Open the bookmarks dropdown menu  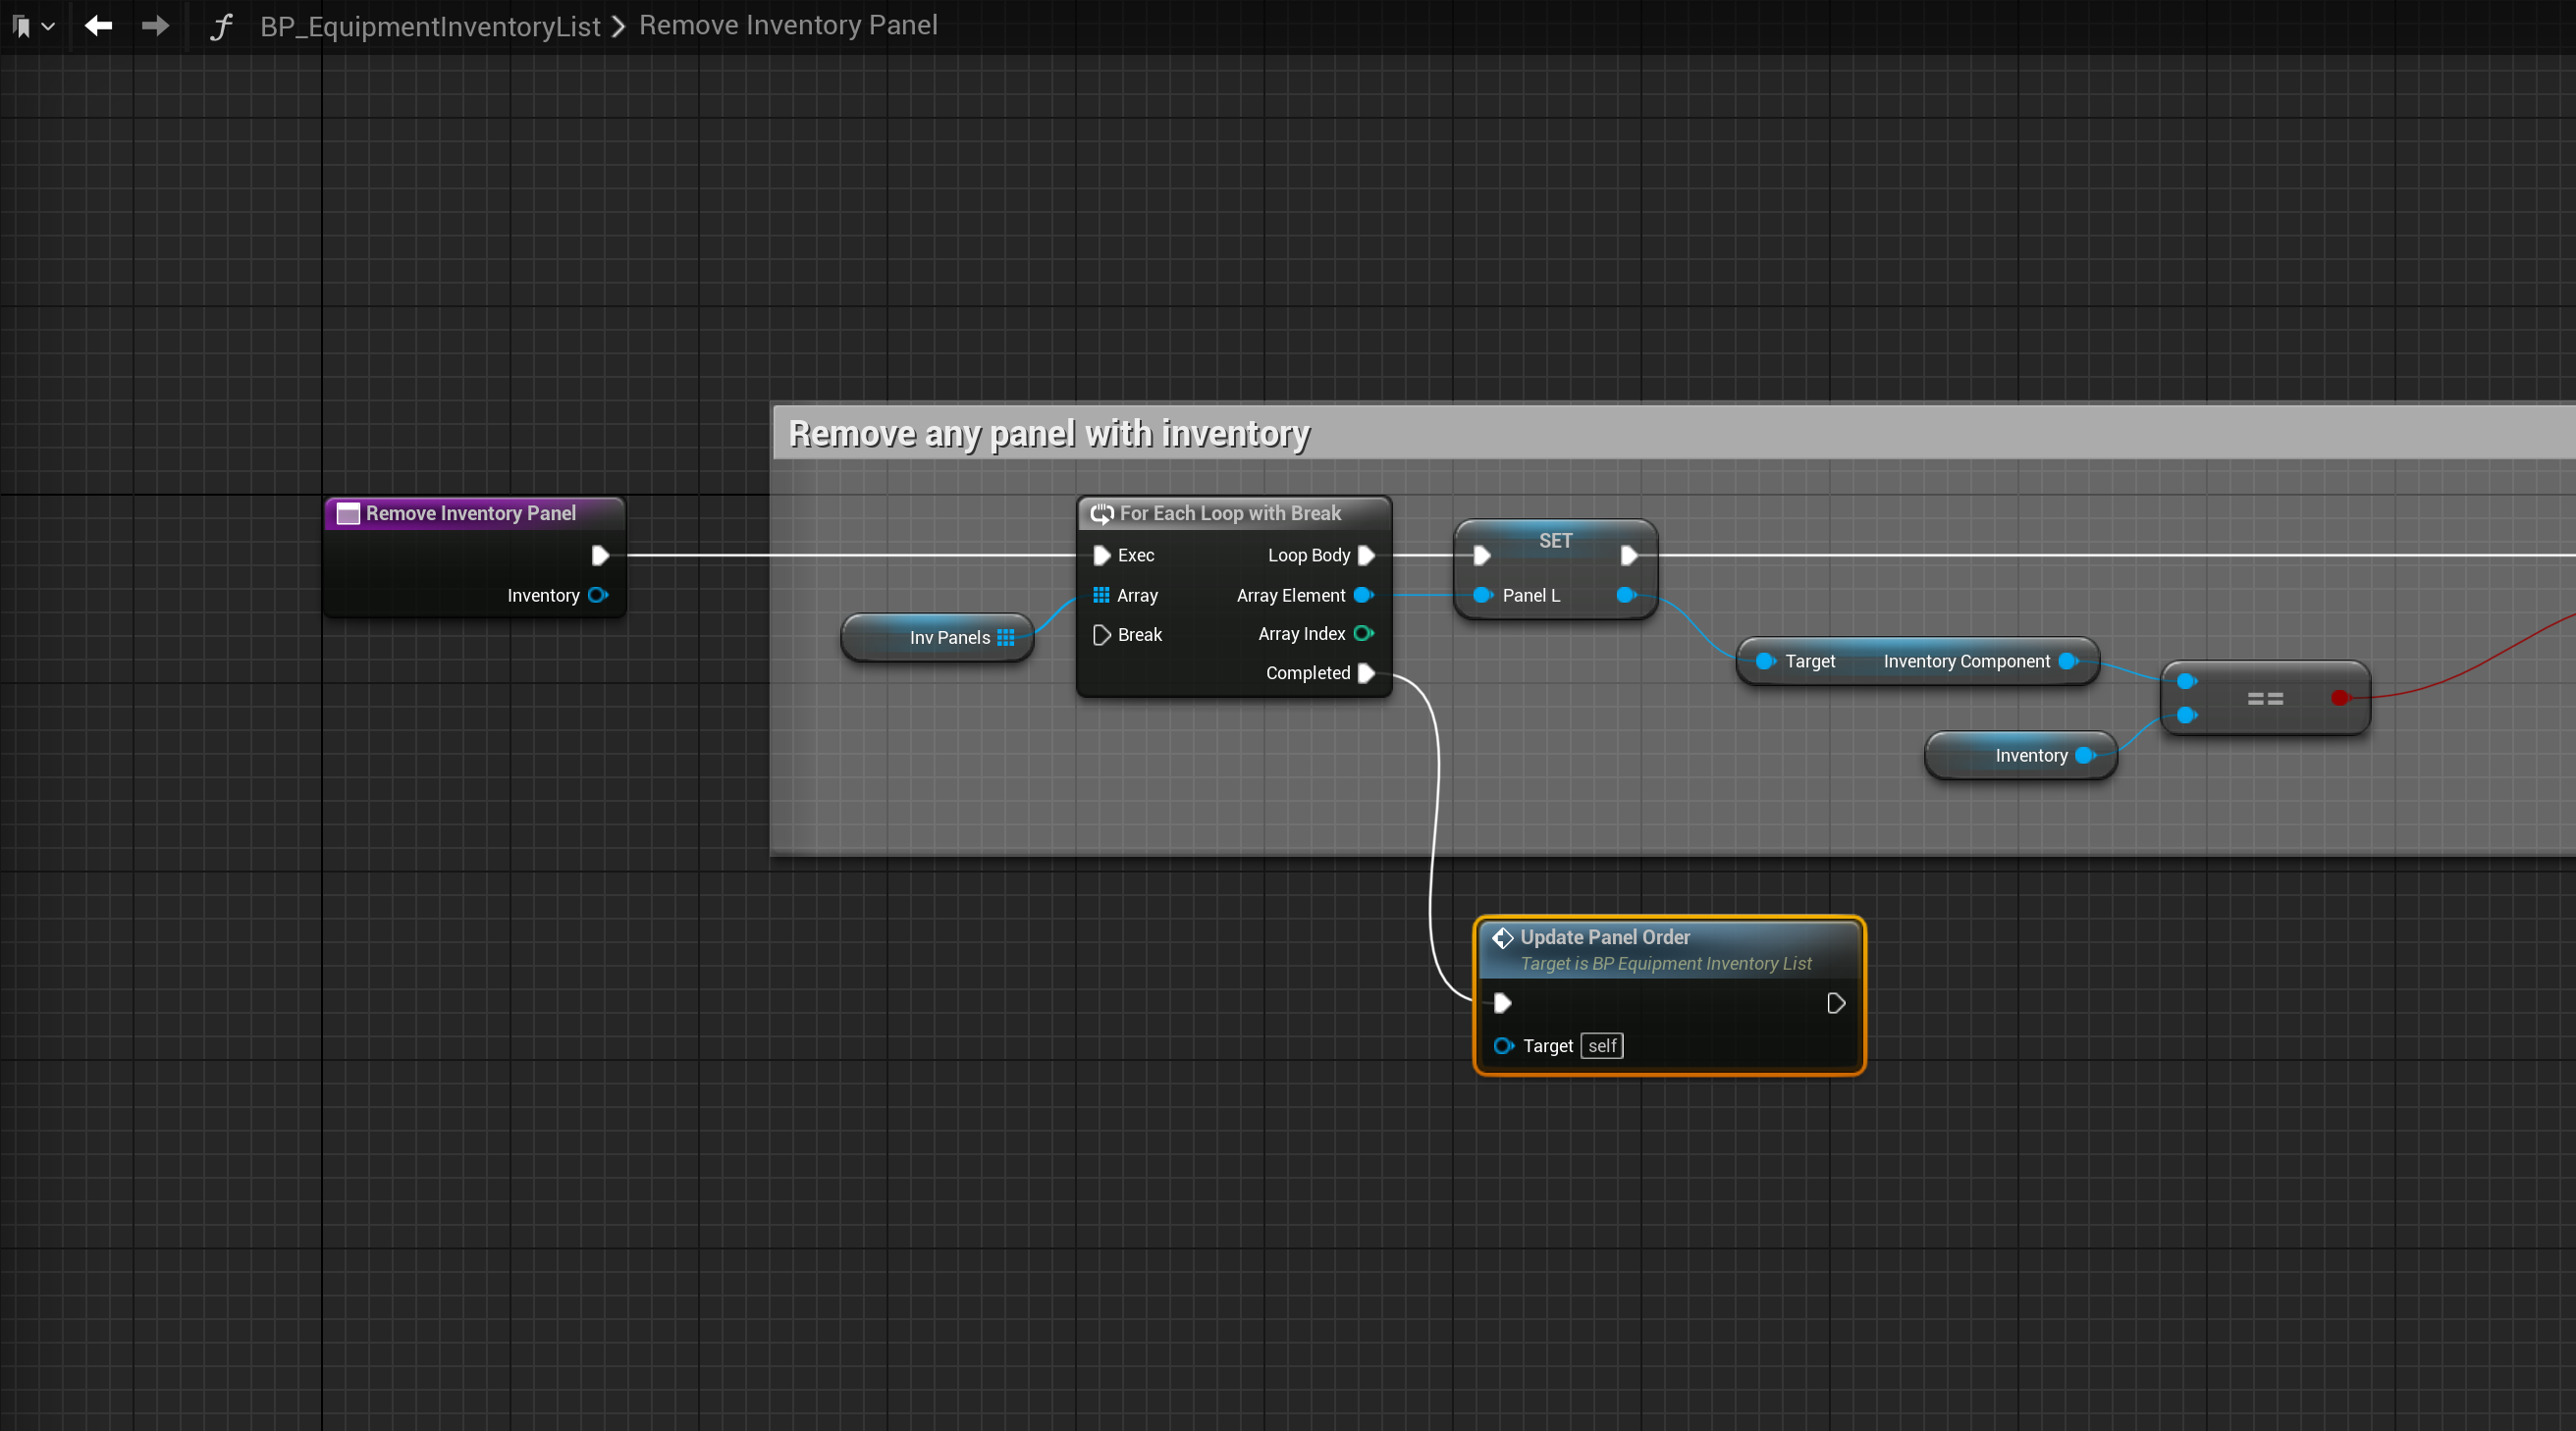(32, 26)
